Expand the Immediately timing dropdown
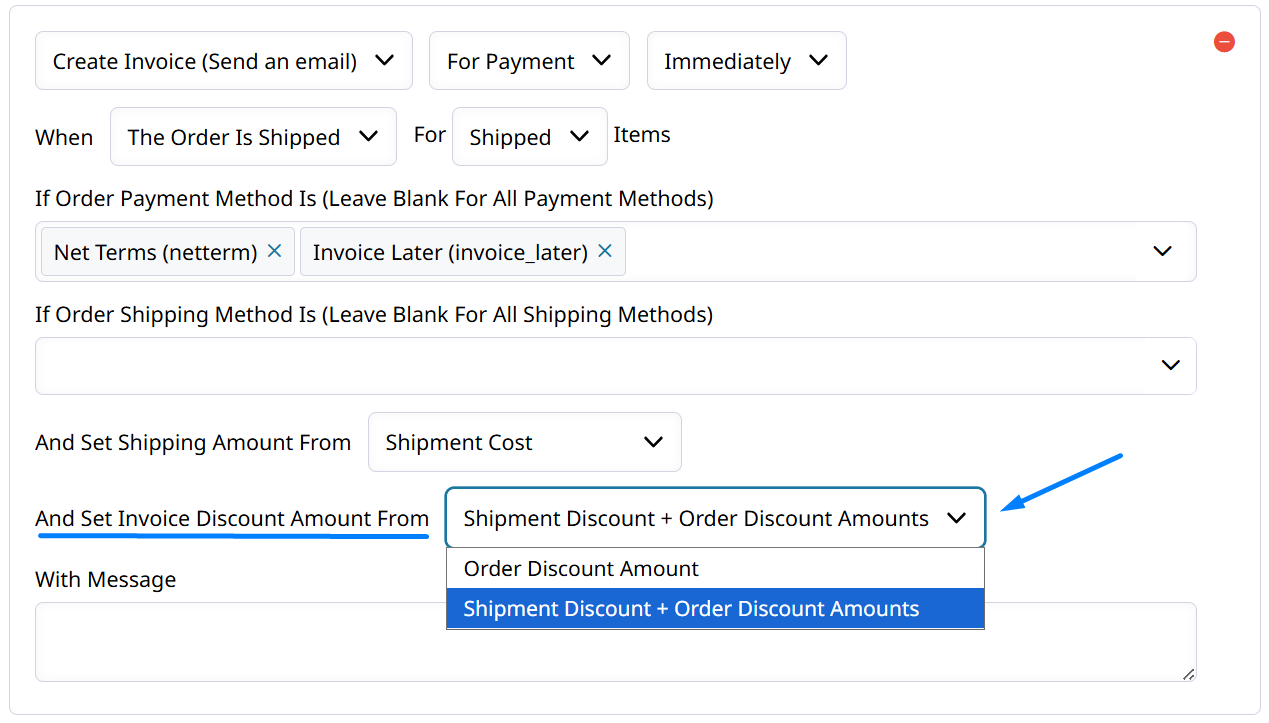Screen dimensions: 1269x723 point(746,61)
